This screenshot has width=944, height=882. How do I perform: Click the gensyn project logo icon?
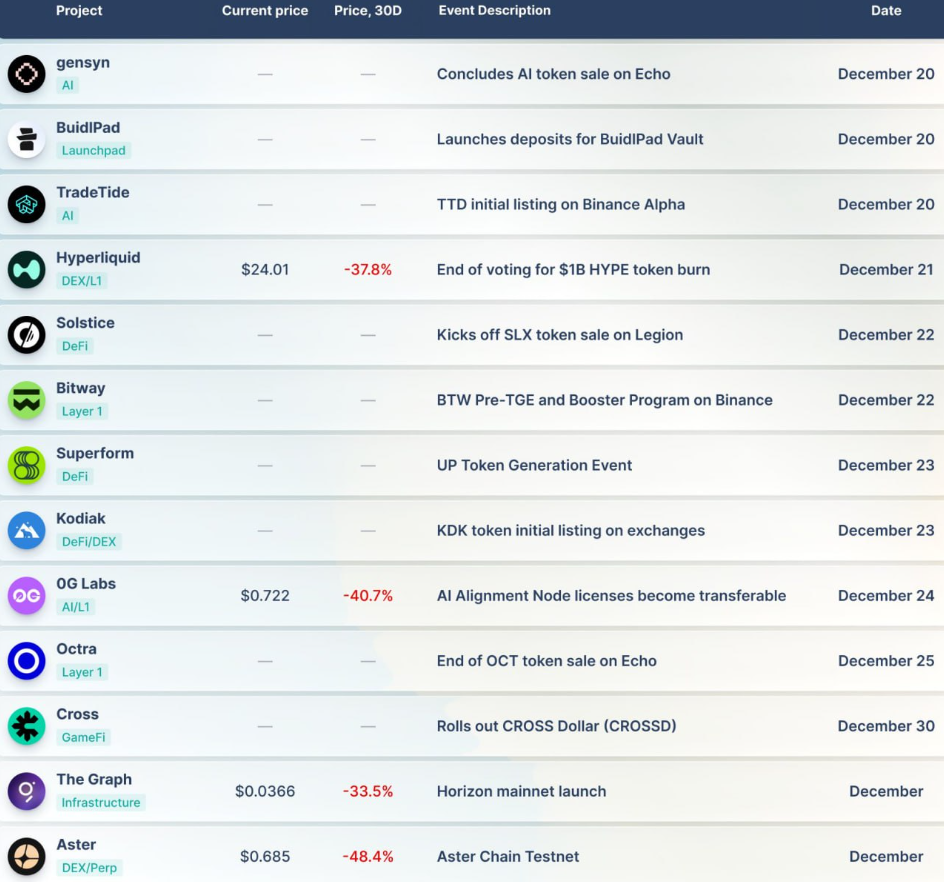coord(27,74)
